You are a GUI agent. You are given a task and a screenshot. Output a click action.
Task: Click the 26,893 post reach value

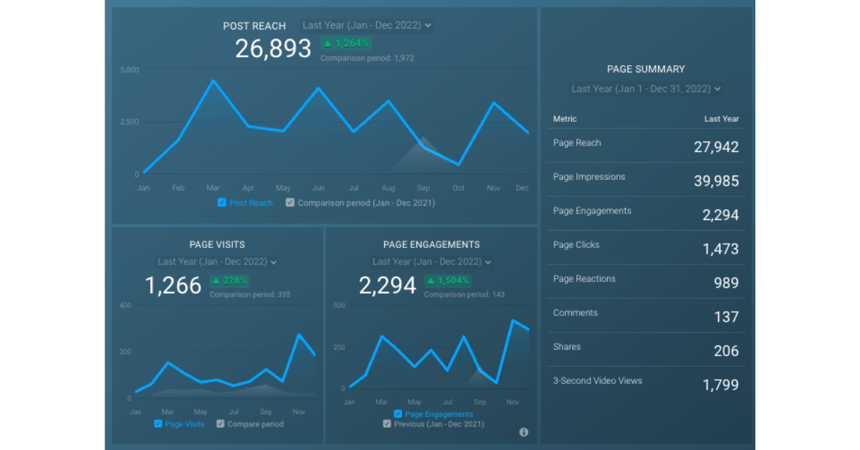click(x=273, y=48)
